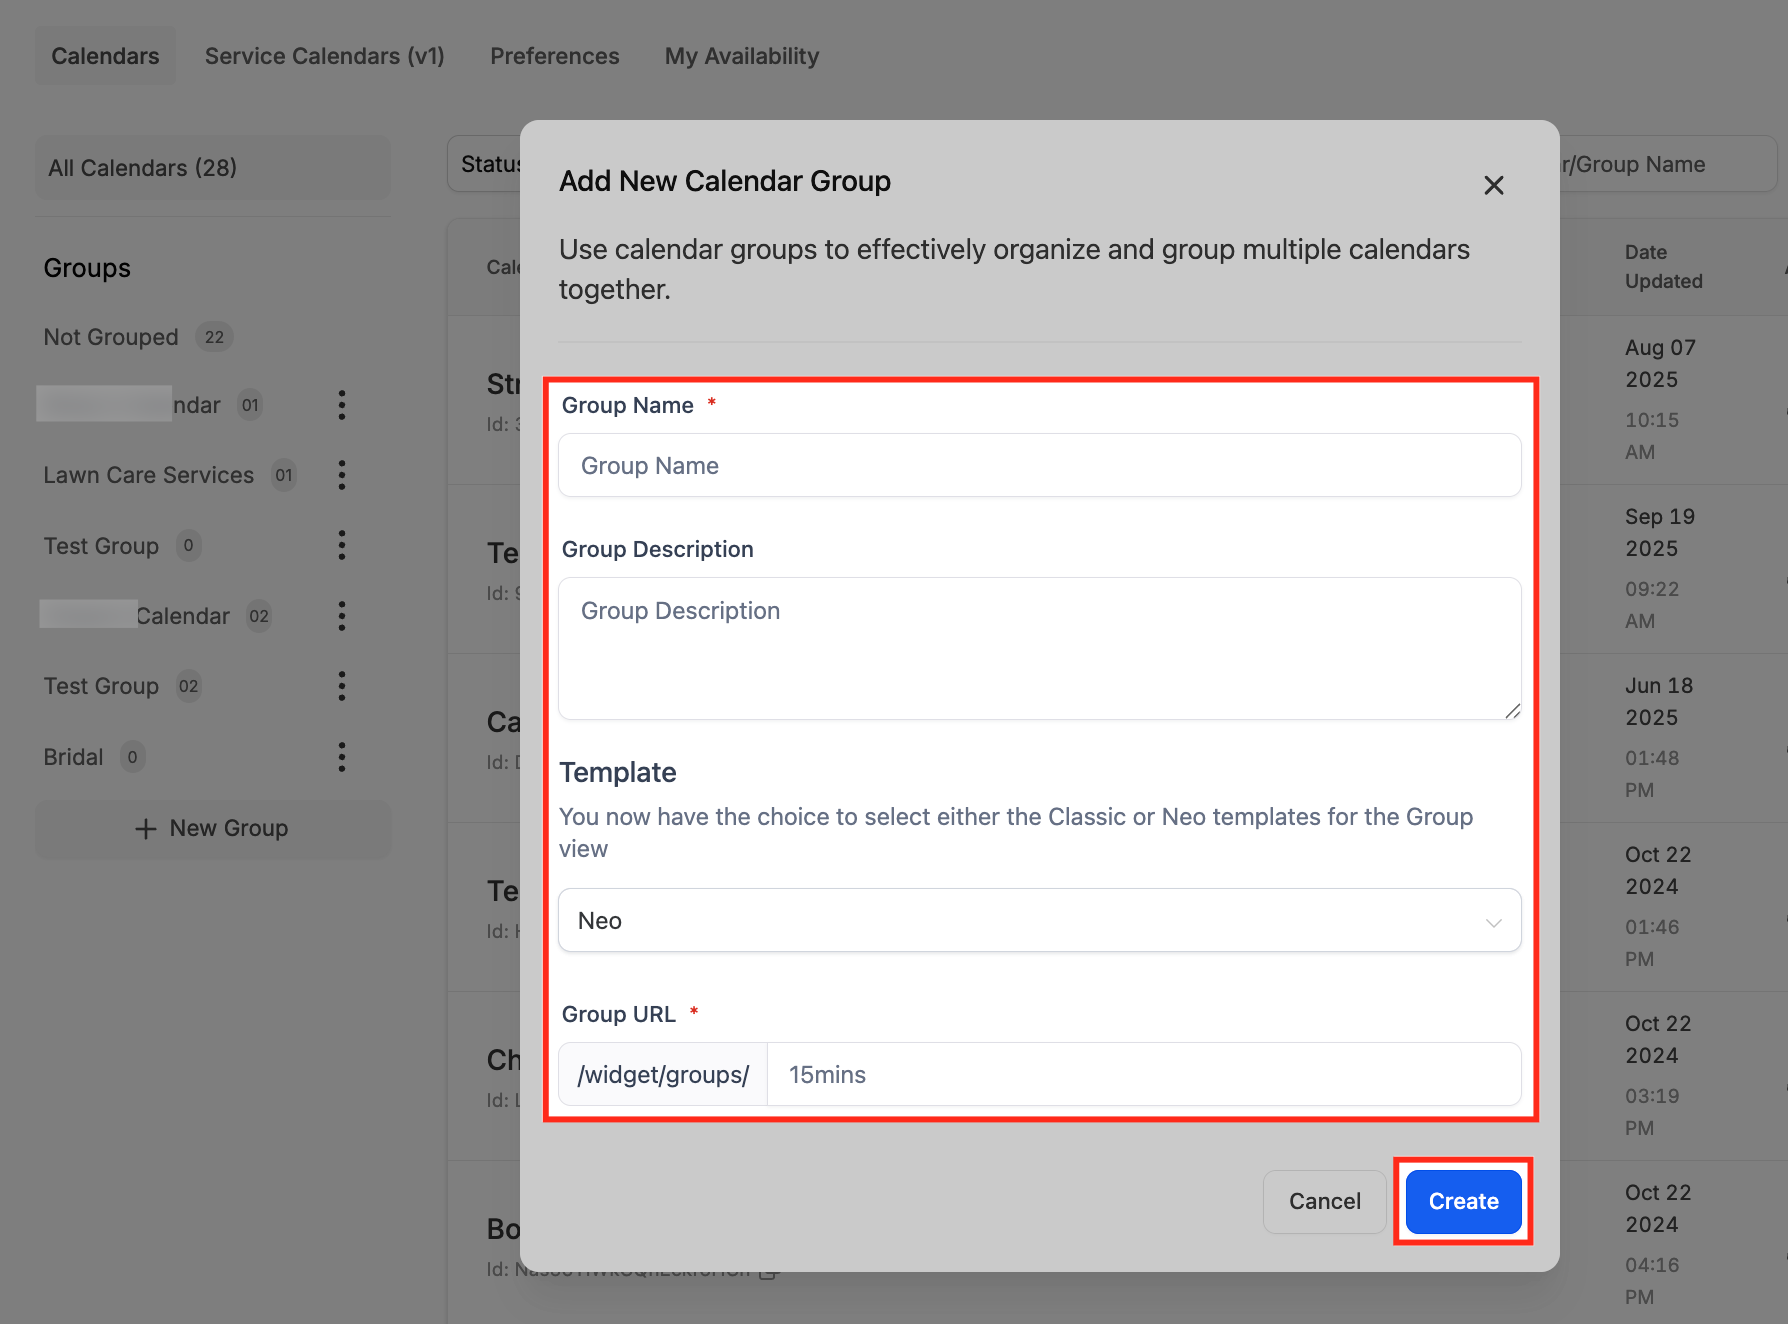Select the Not Grouped group

(x=137, y=337)
